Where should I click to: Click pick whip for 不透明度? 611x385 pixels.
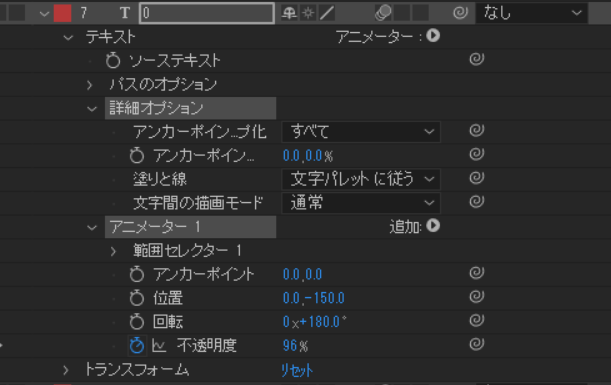click(x=477, y=344)
